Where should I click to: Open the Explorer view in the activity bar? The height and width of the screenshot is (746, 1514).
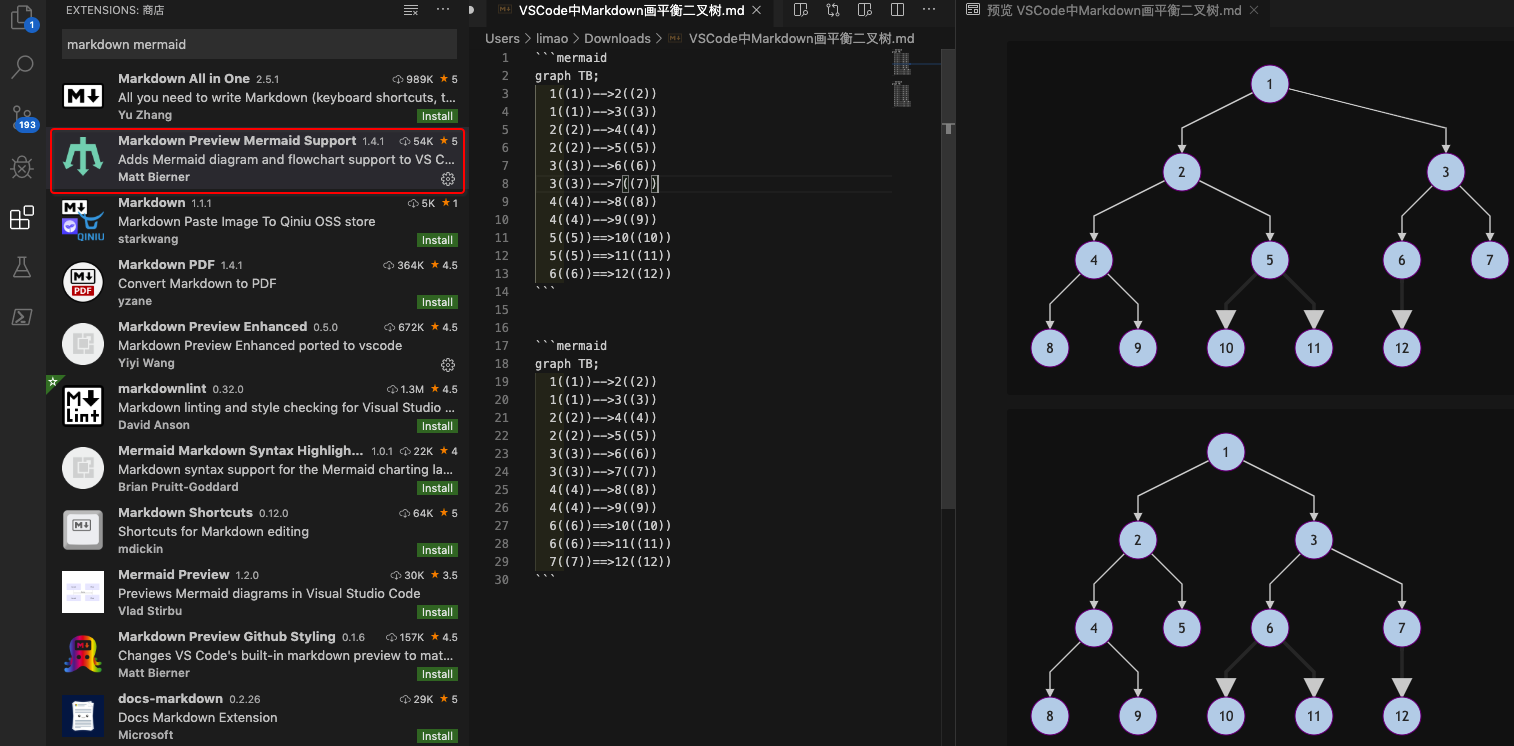click(22, 18)
